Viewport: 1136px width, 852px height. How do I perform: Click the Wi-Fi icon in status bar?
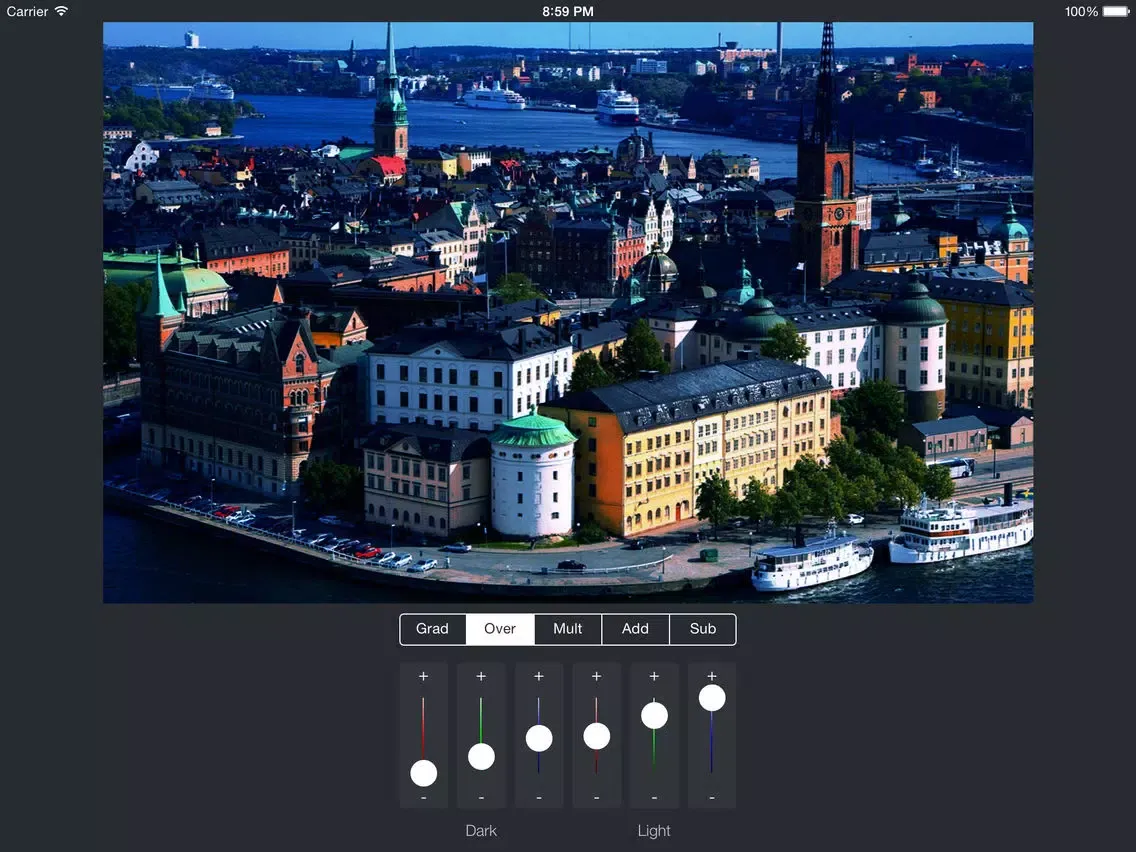pyautogui.click(x=62, y=11)
